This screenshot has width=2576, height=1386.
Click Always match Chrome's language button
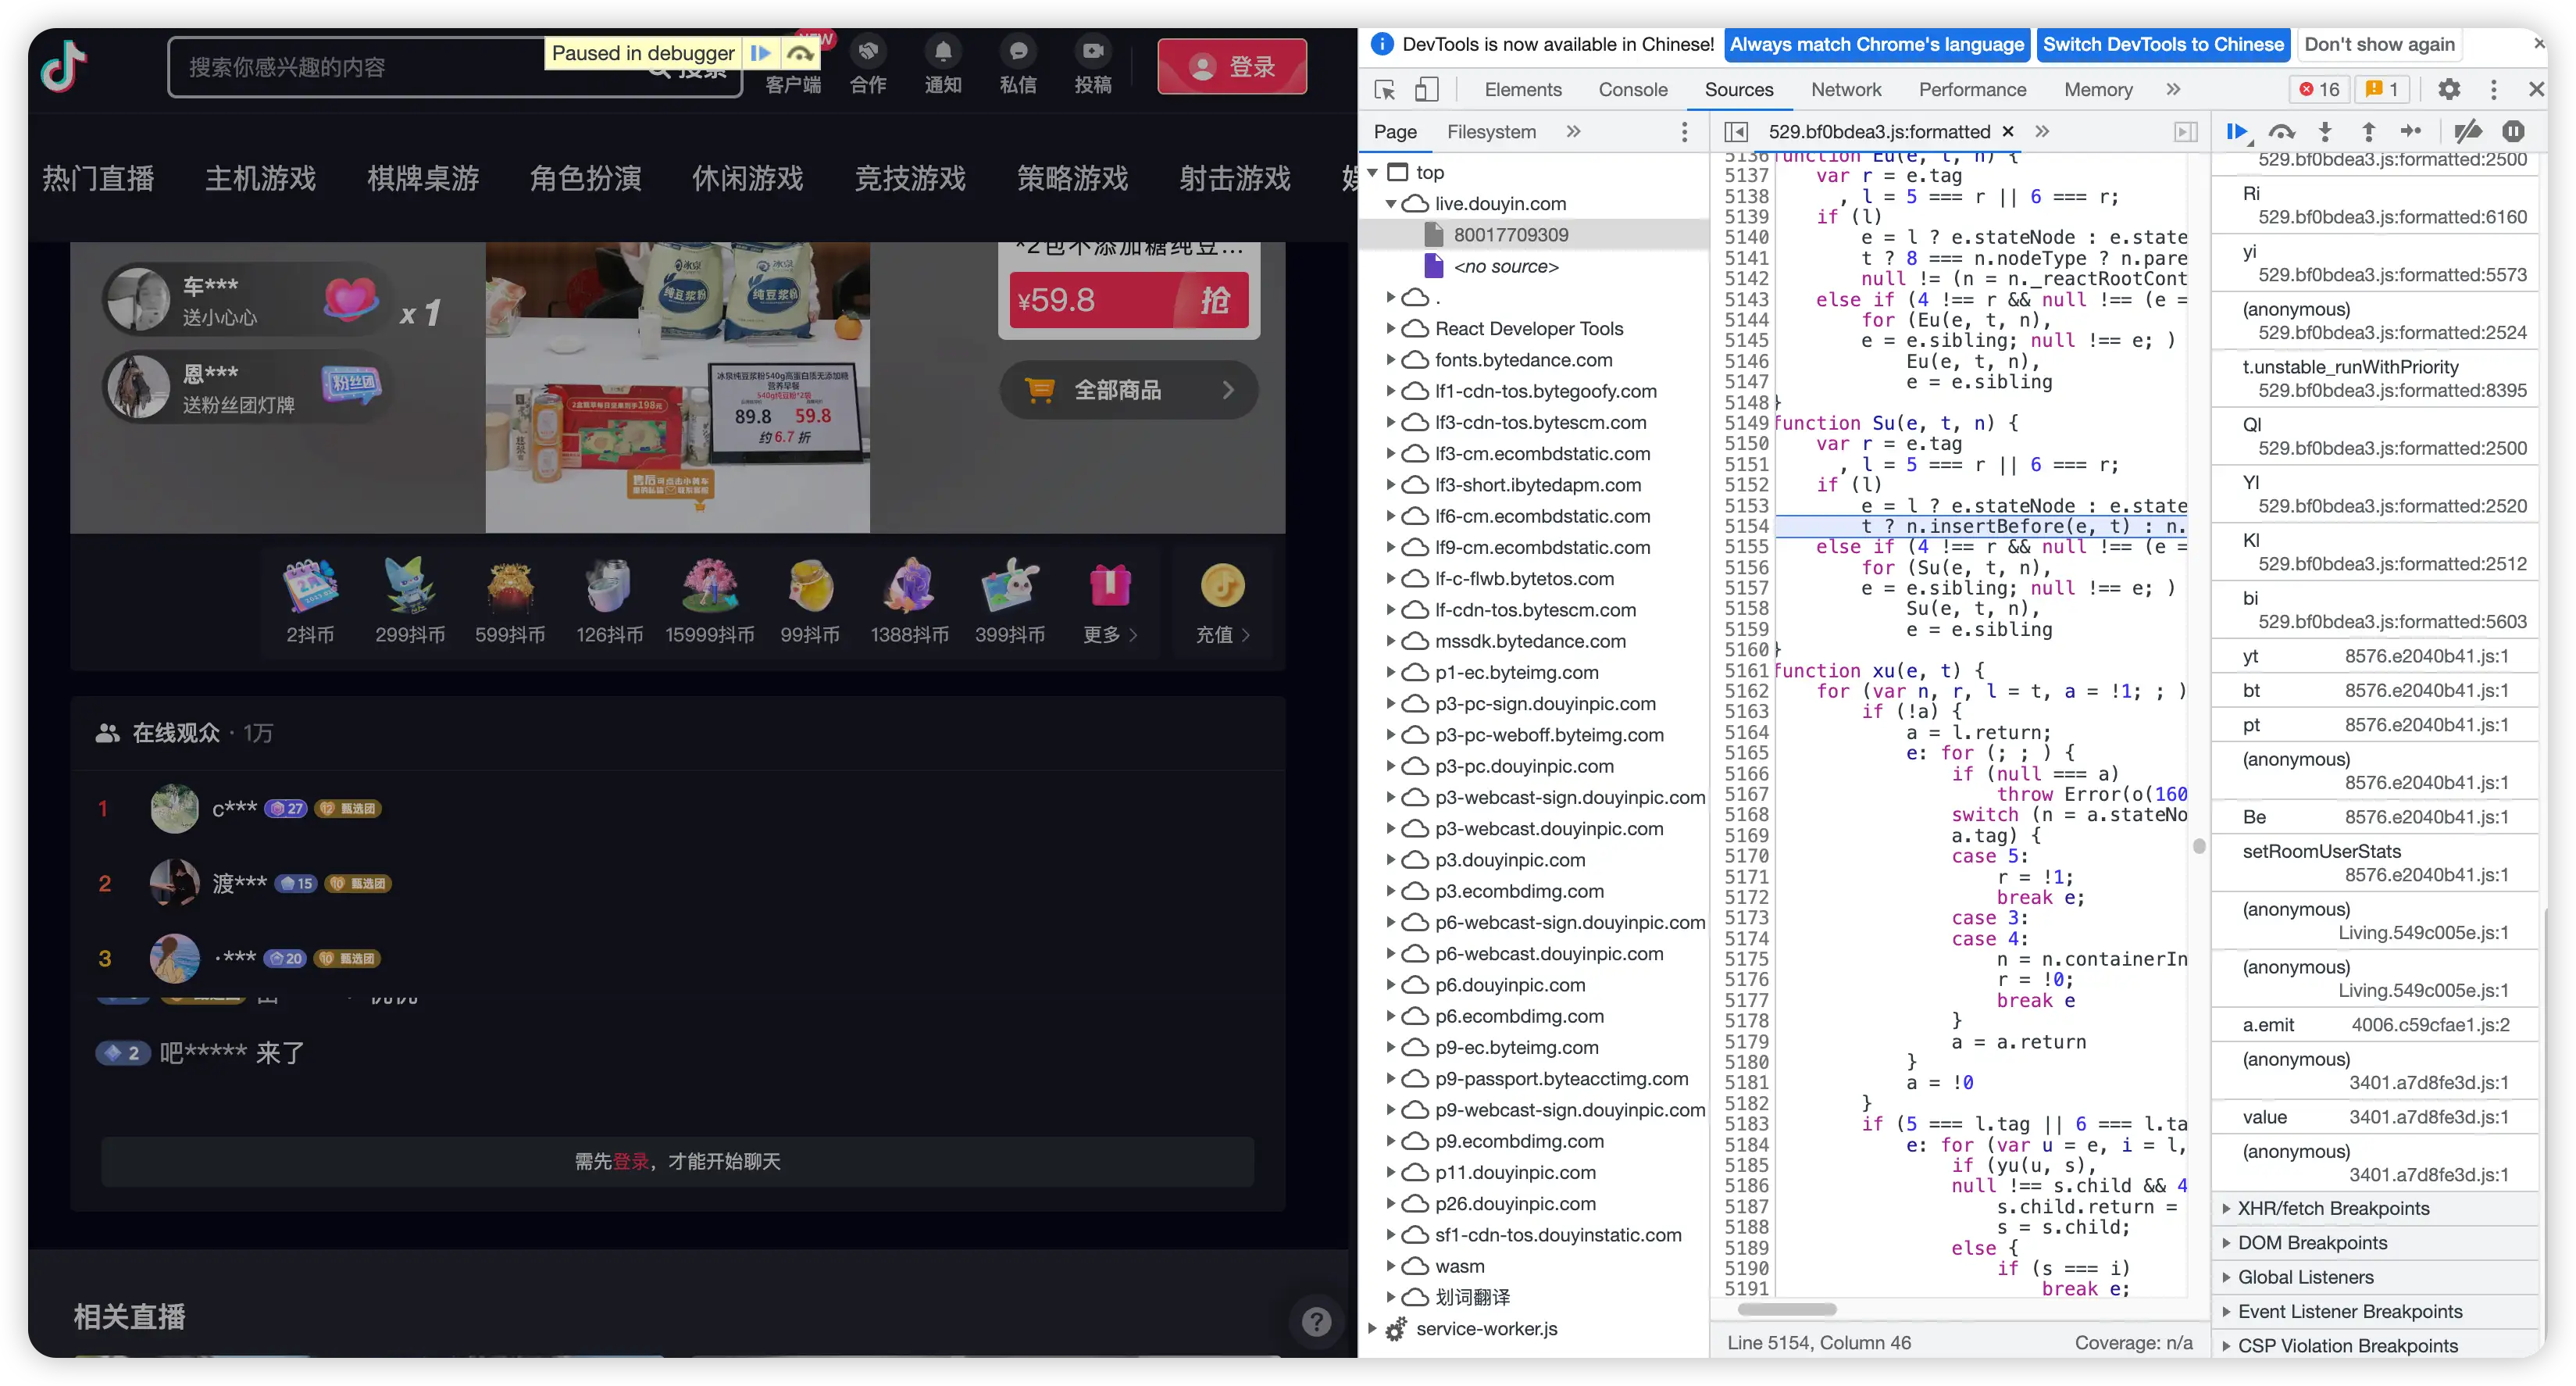pos(1877,44)
